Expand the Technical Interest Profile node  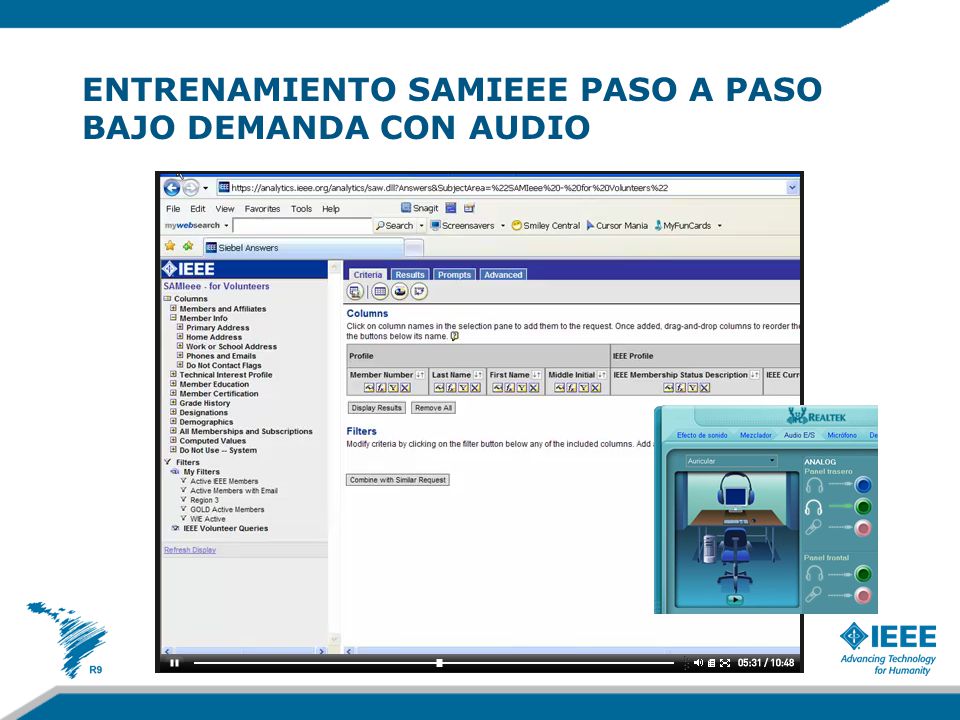[x=173, y=374]
